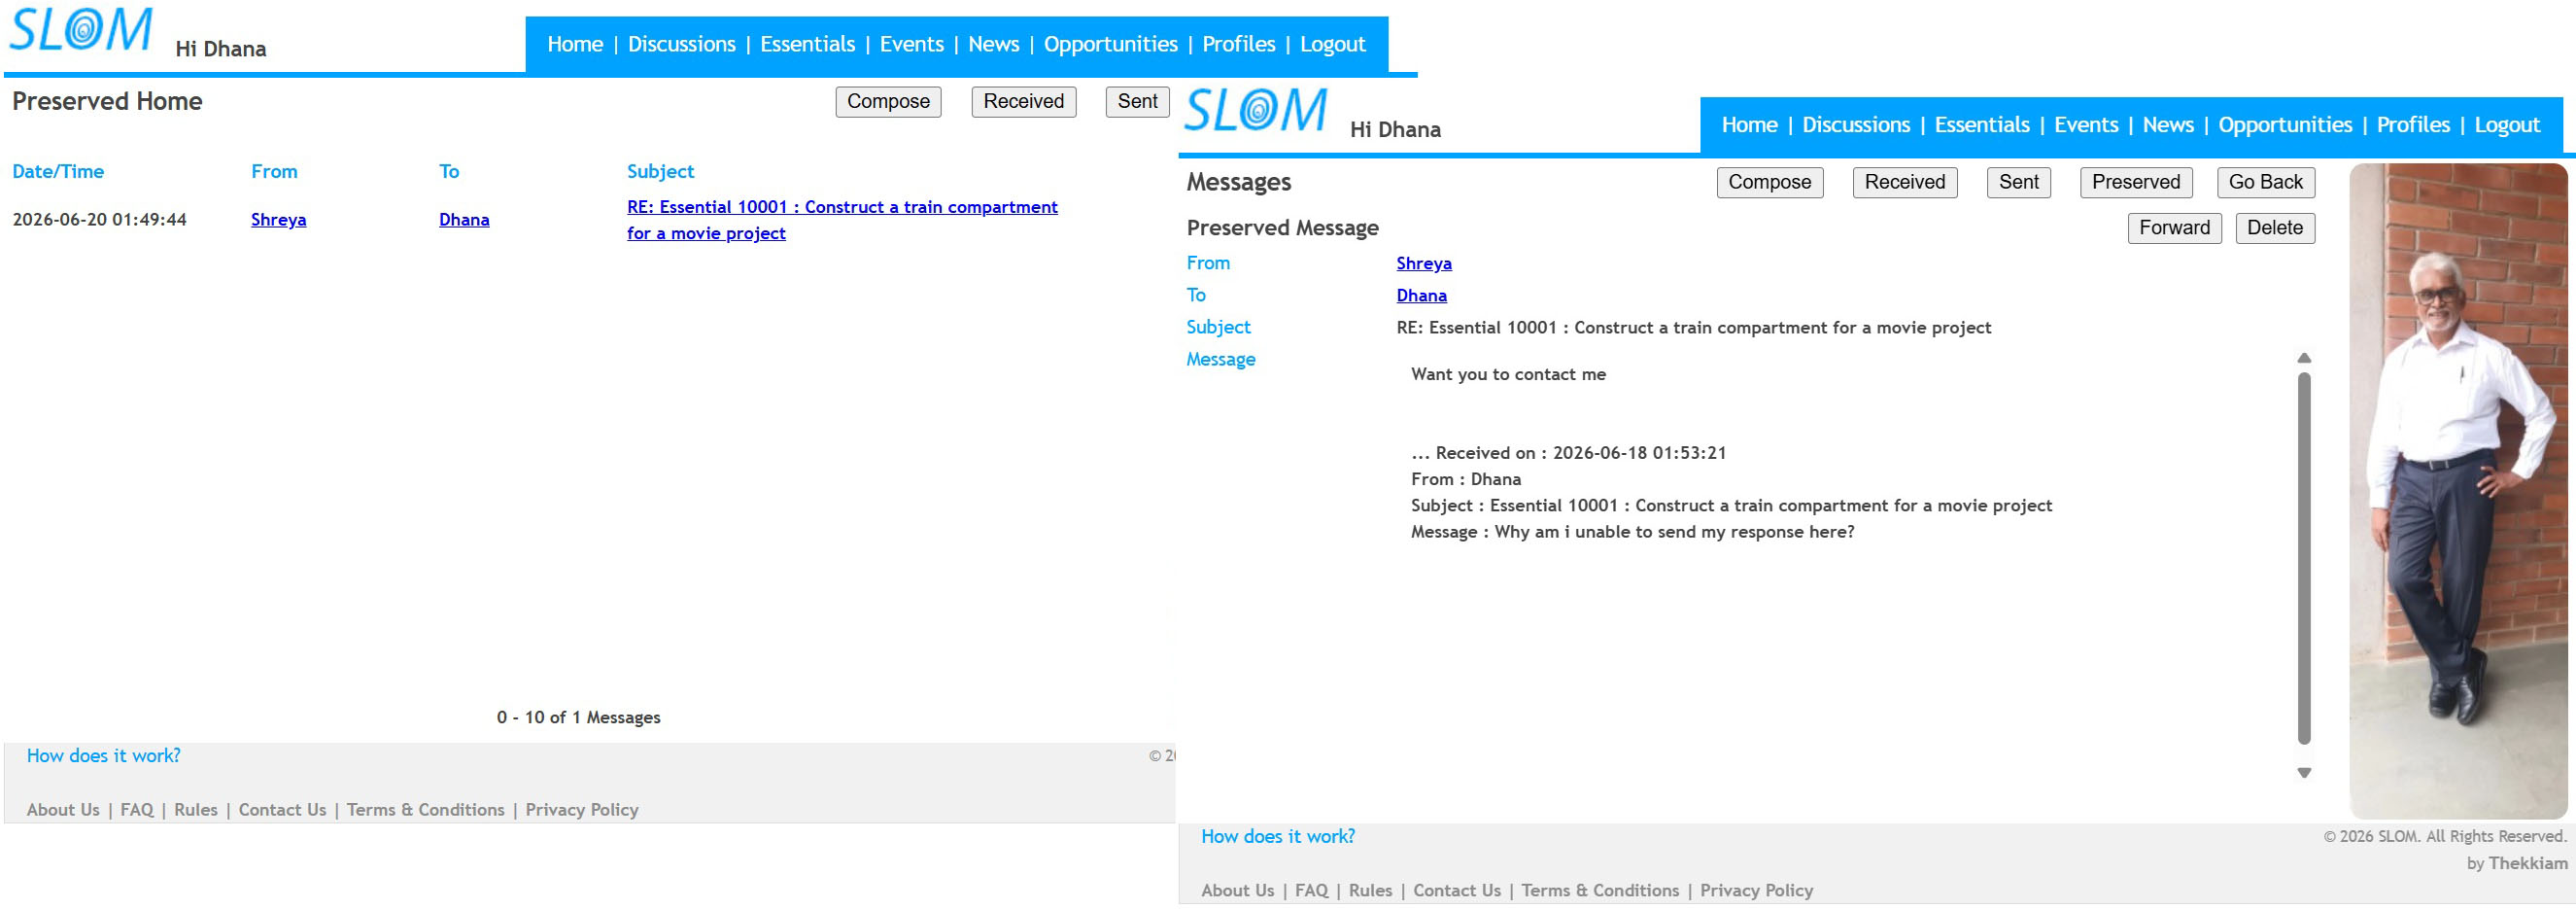
Task: Open the Preserved messages button
Action: tap(2136, 183)
